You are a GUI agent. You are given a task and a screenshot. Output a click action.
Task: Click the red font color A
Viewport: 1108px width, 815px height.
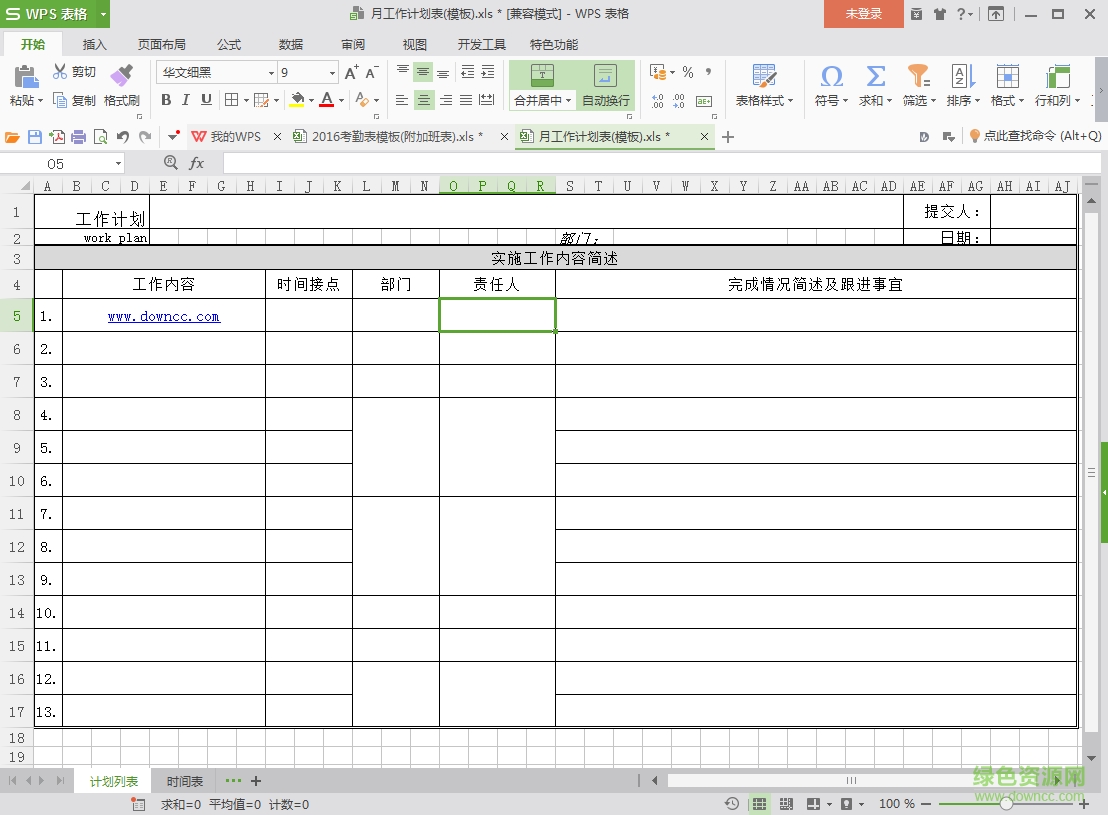coord(326,100)
